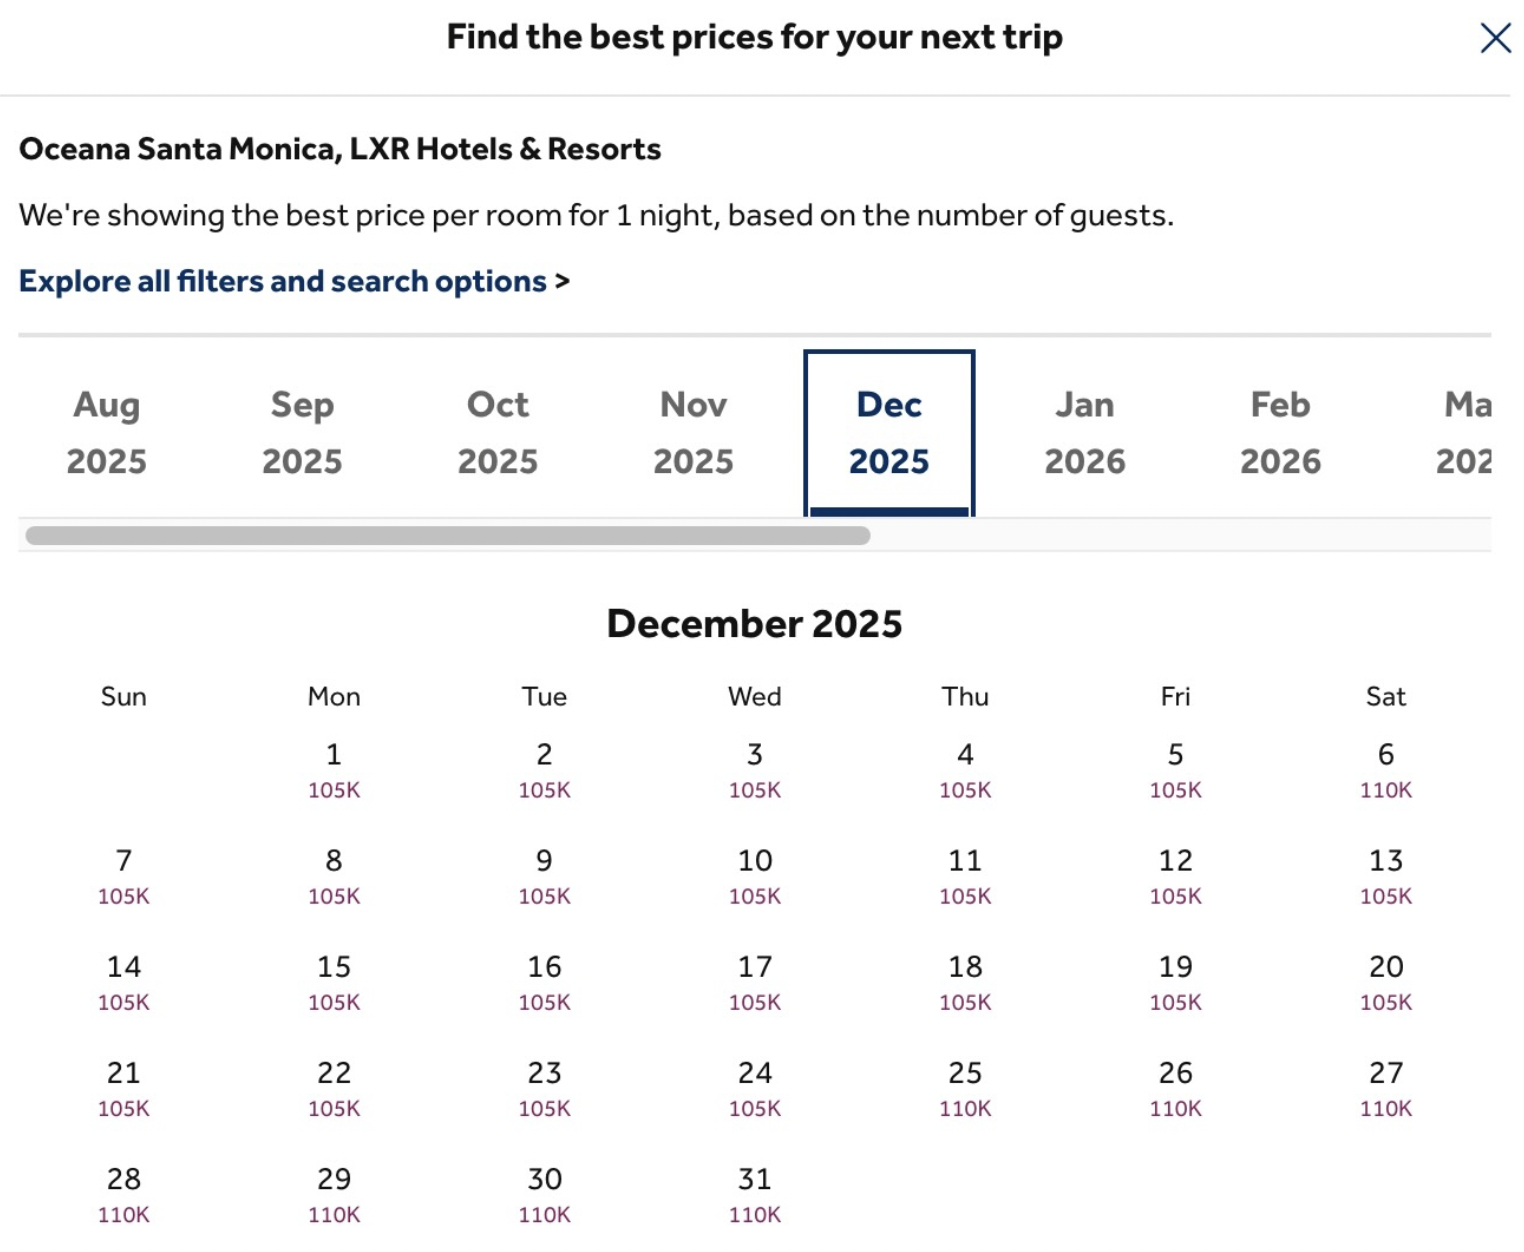This screenshot has width=1524, height=1252.
Task: Open the Feb 2026 month tab
Action: tap(1280, 432)
